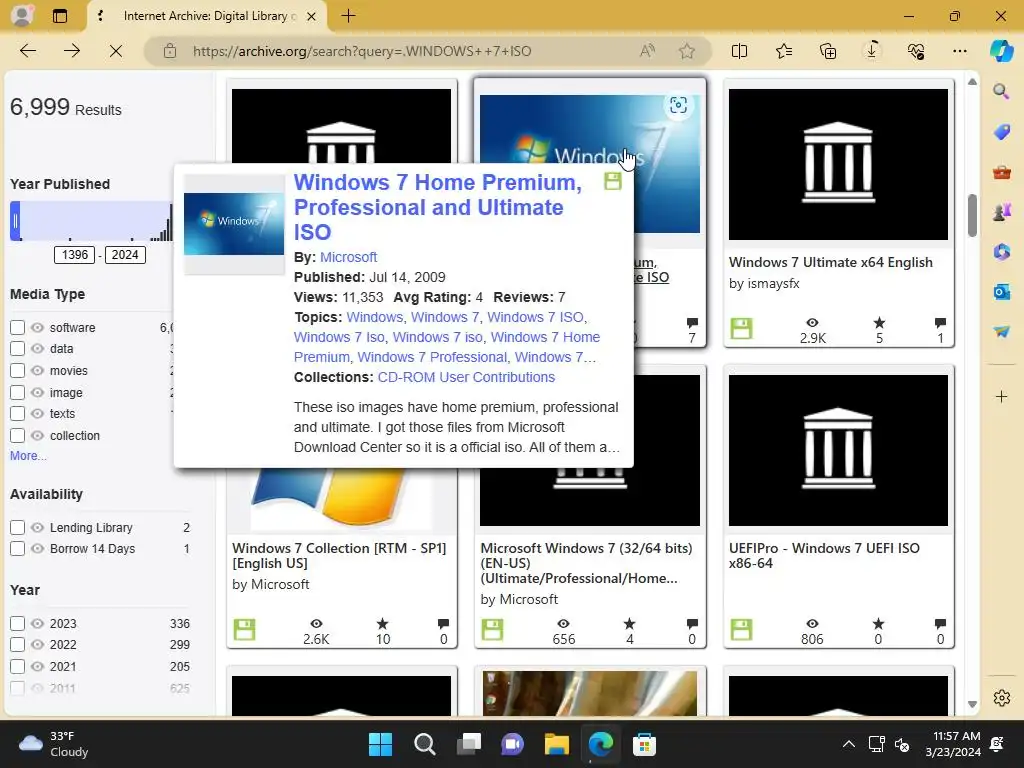Viewport: 1024px width, 768px height.
Task: Open the sidebar Microsoft 365 icon
Action: tap(1001, 251)
